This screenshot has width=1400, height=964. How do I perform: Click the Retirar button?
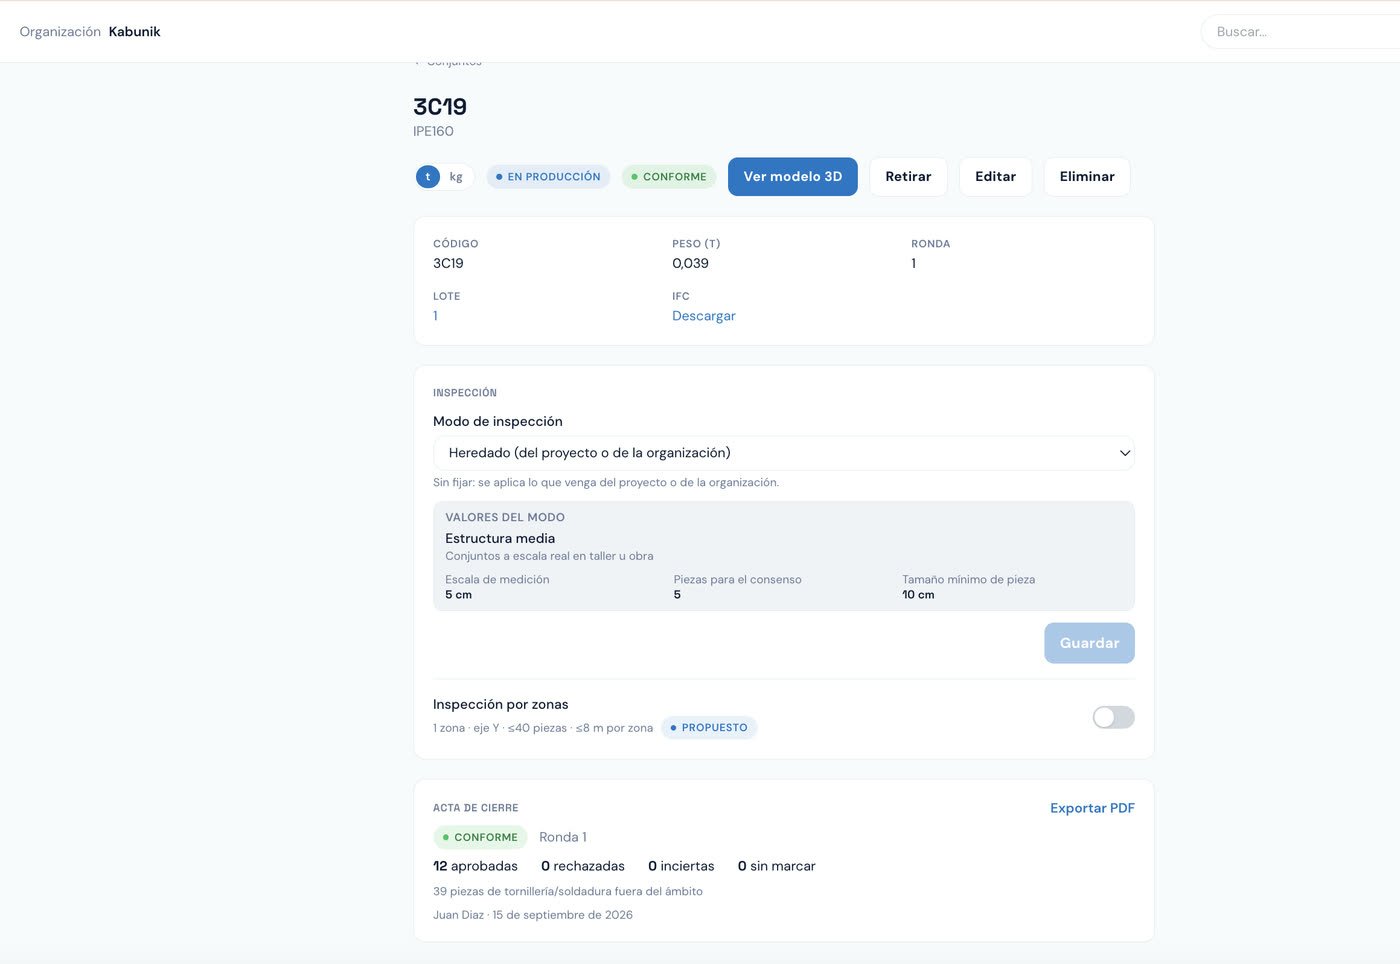pyautogui.click(x=908, y=177)
